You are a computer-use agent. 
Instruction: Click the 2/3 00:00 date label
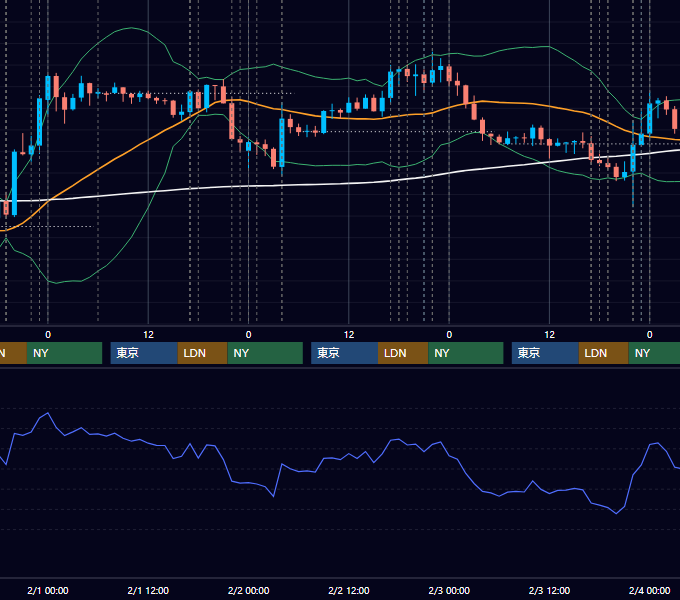[x=449, y=590]
